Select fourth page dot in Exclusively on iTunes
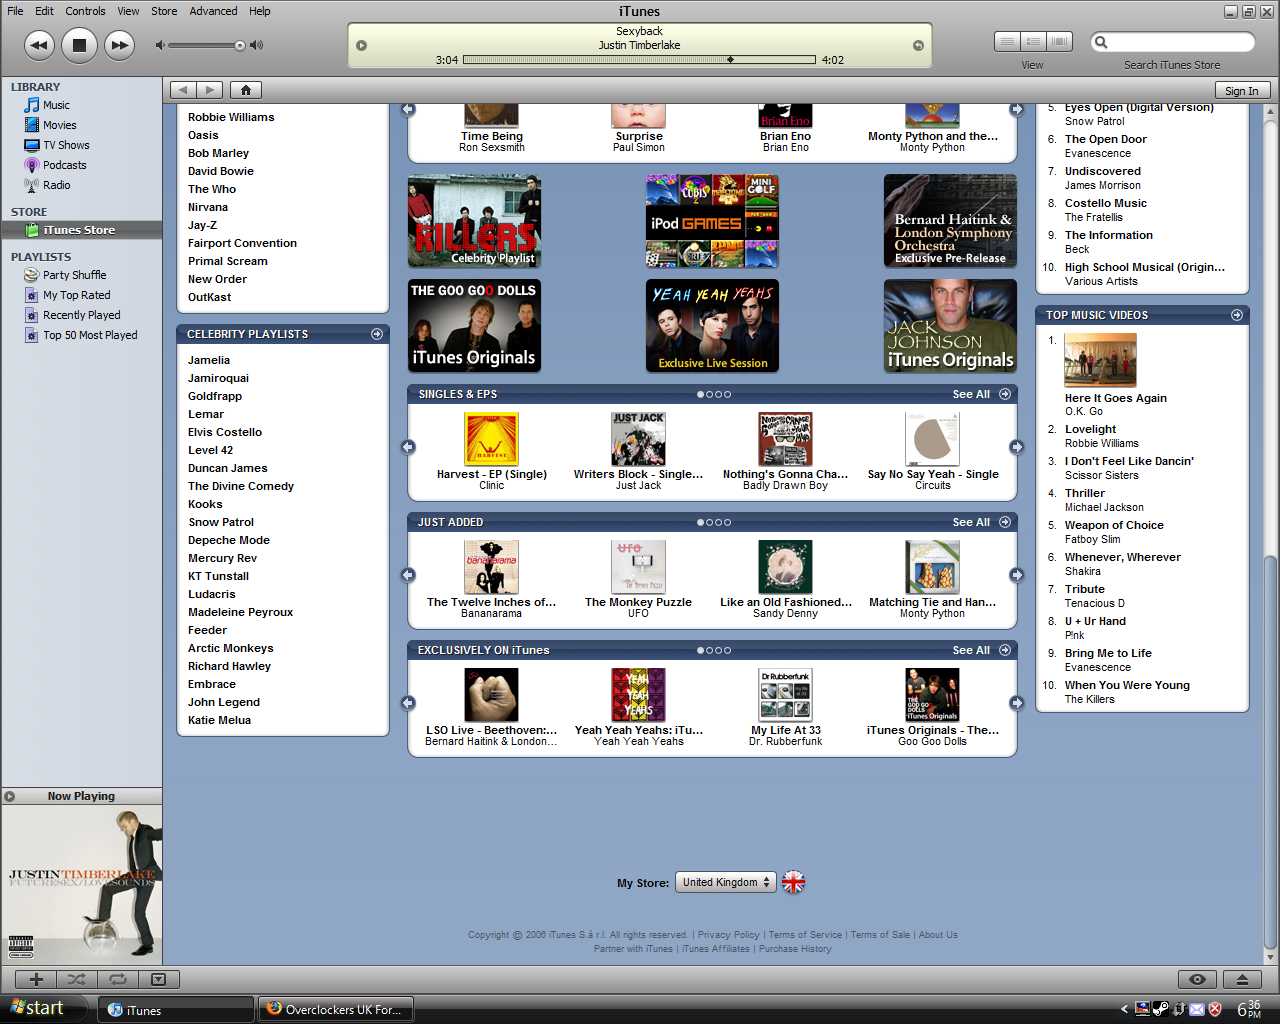The image size is (1280, 1024). (727, 650)
